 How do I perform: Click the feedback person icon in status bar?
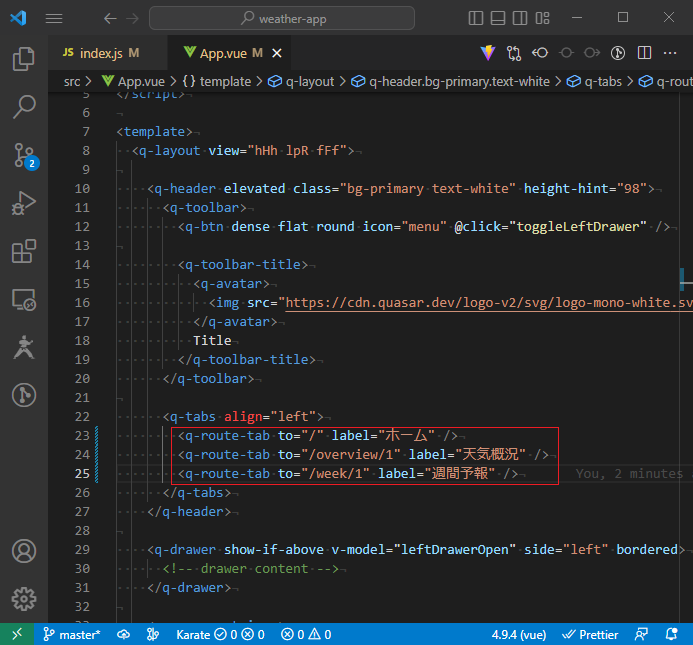[x=641, y=634]
